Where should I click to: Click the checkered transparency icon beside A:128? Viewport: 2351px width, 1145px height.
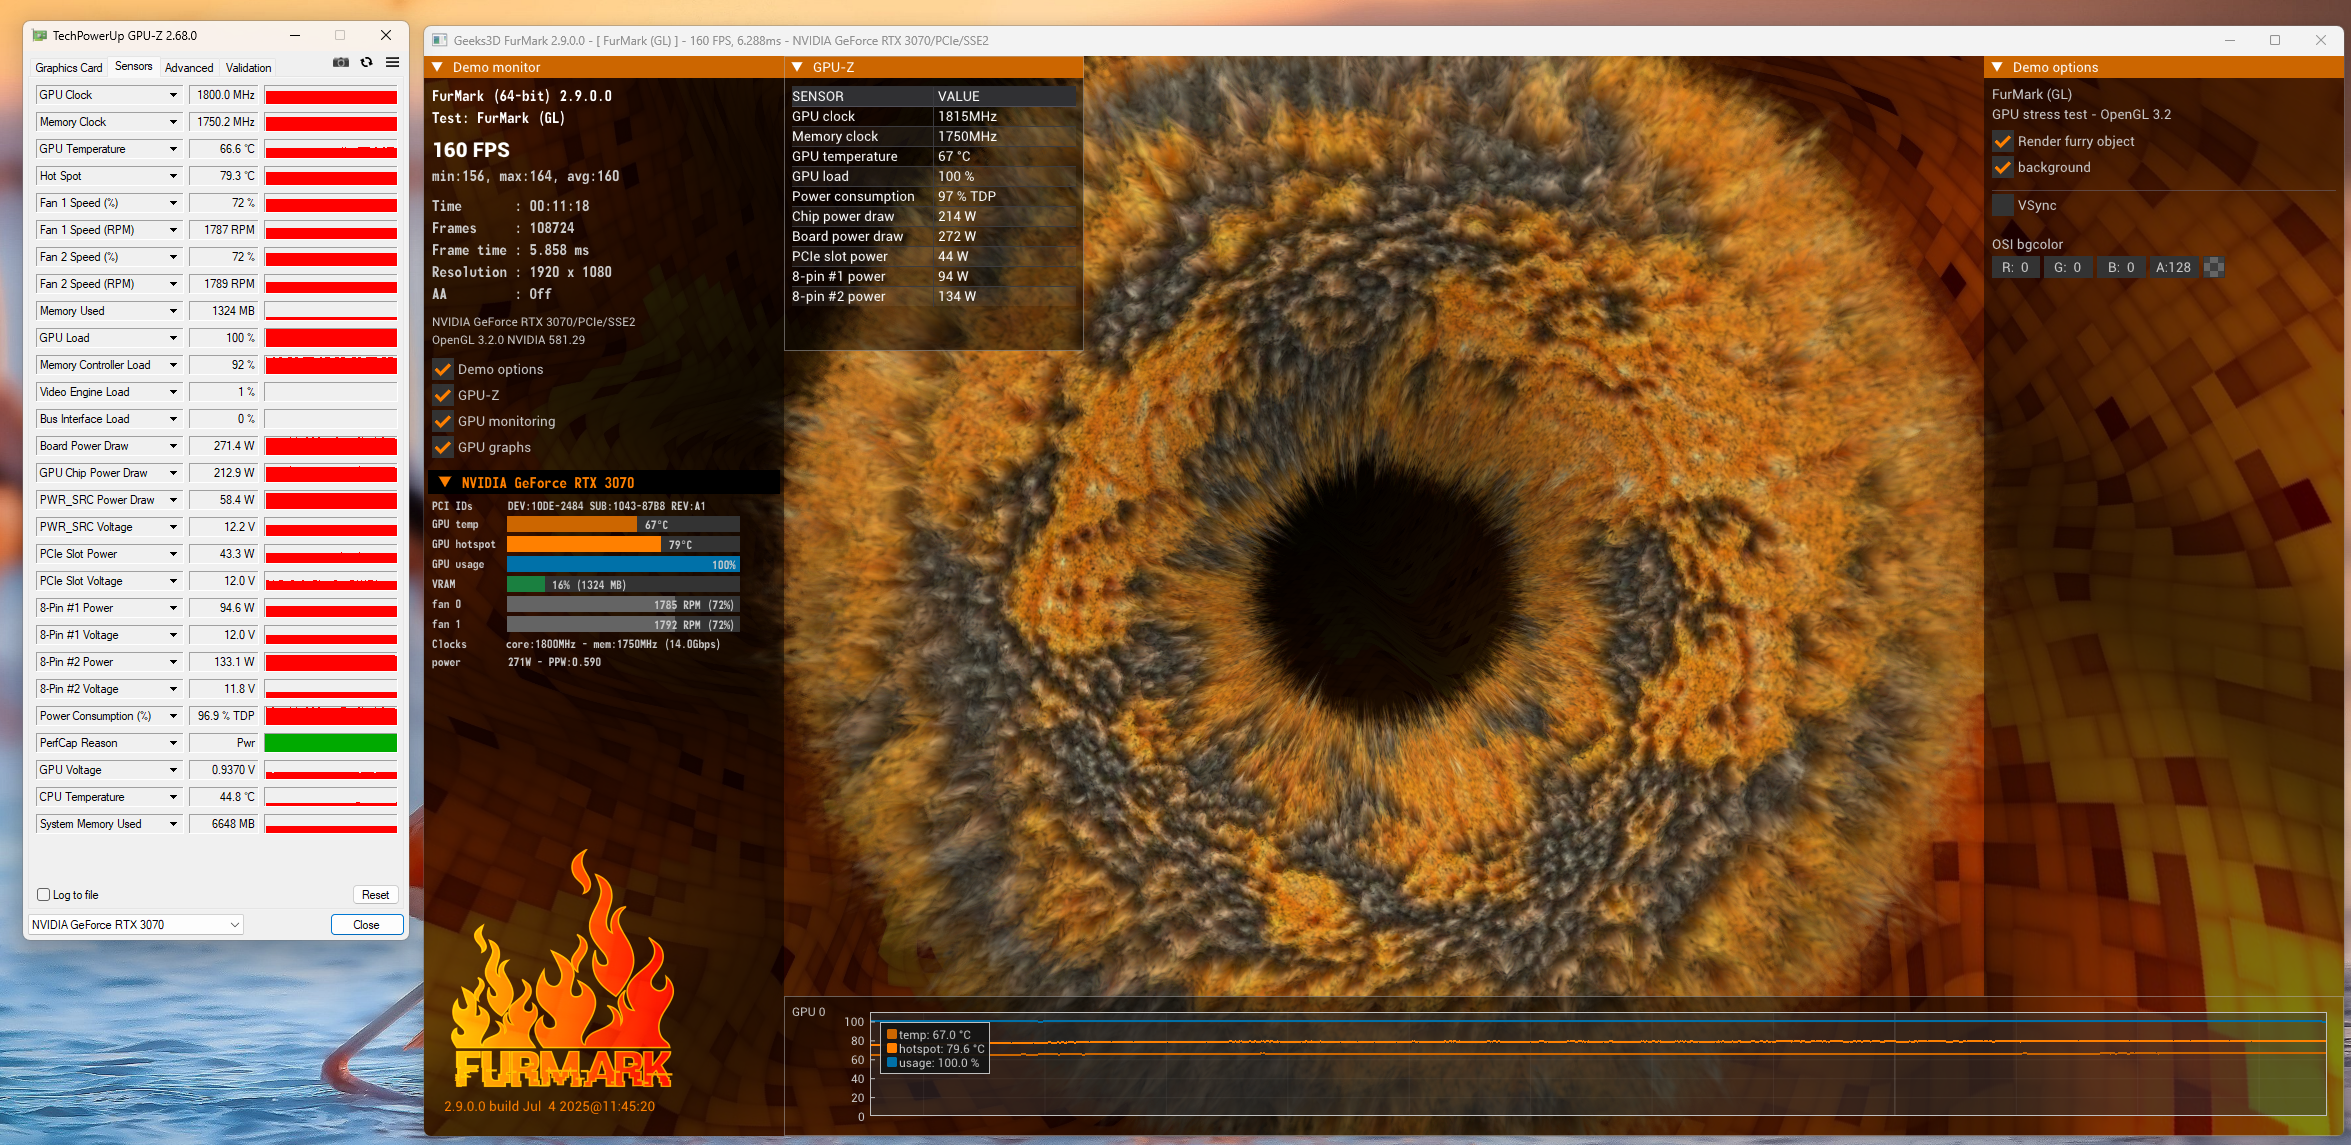click(2215, 267)
